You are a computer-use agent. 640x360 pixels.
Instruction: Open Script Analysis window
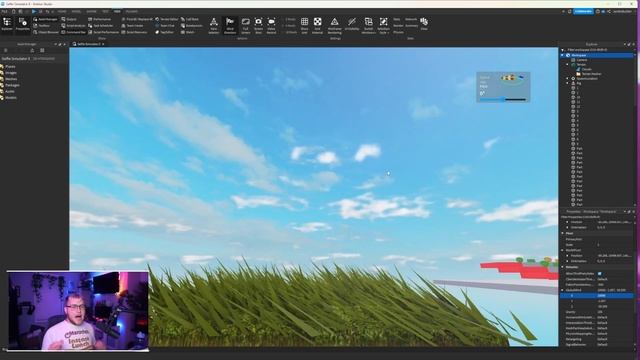click(73, 25)
